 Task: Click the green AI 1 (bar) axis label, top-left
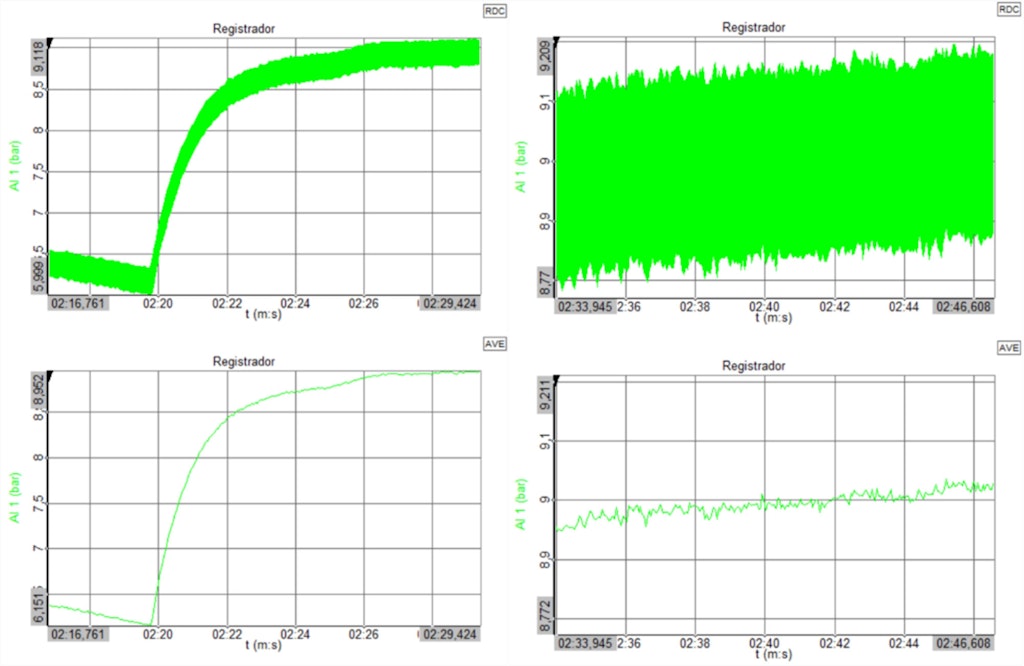point(15,163)
